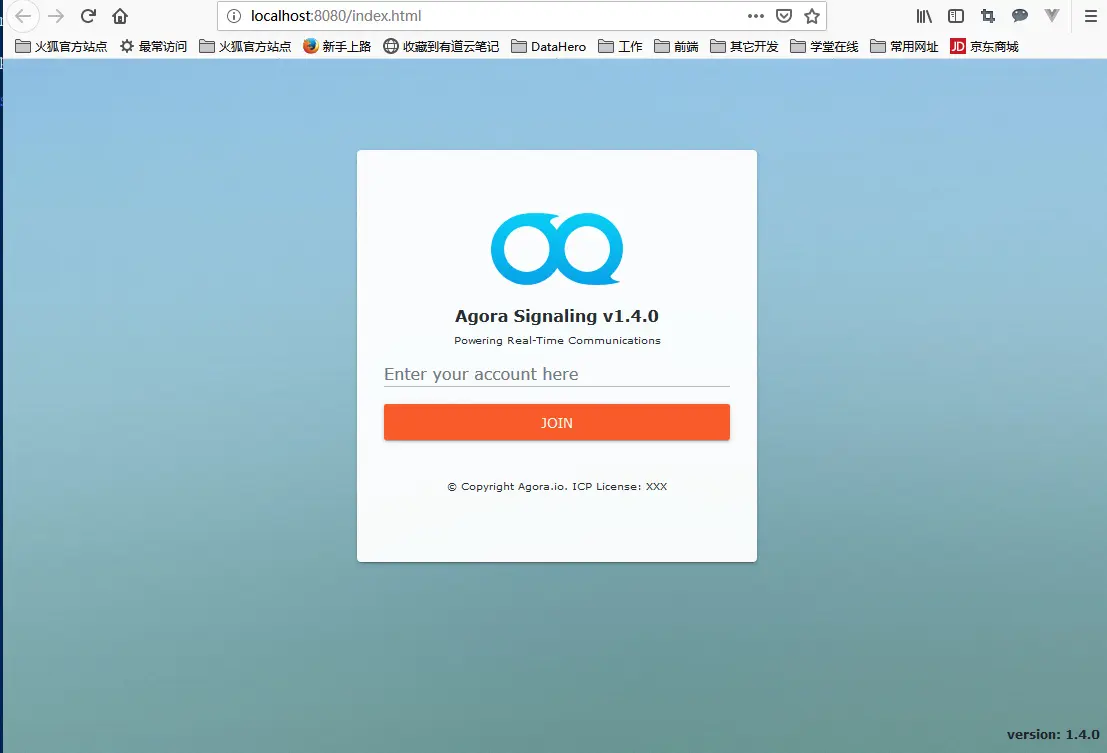The width and height of the screenshot is (1107, 753).
Task: Open the Library icon in toolbar
Action: (924, 16)
